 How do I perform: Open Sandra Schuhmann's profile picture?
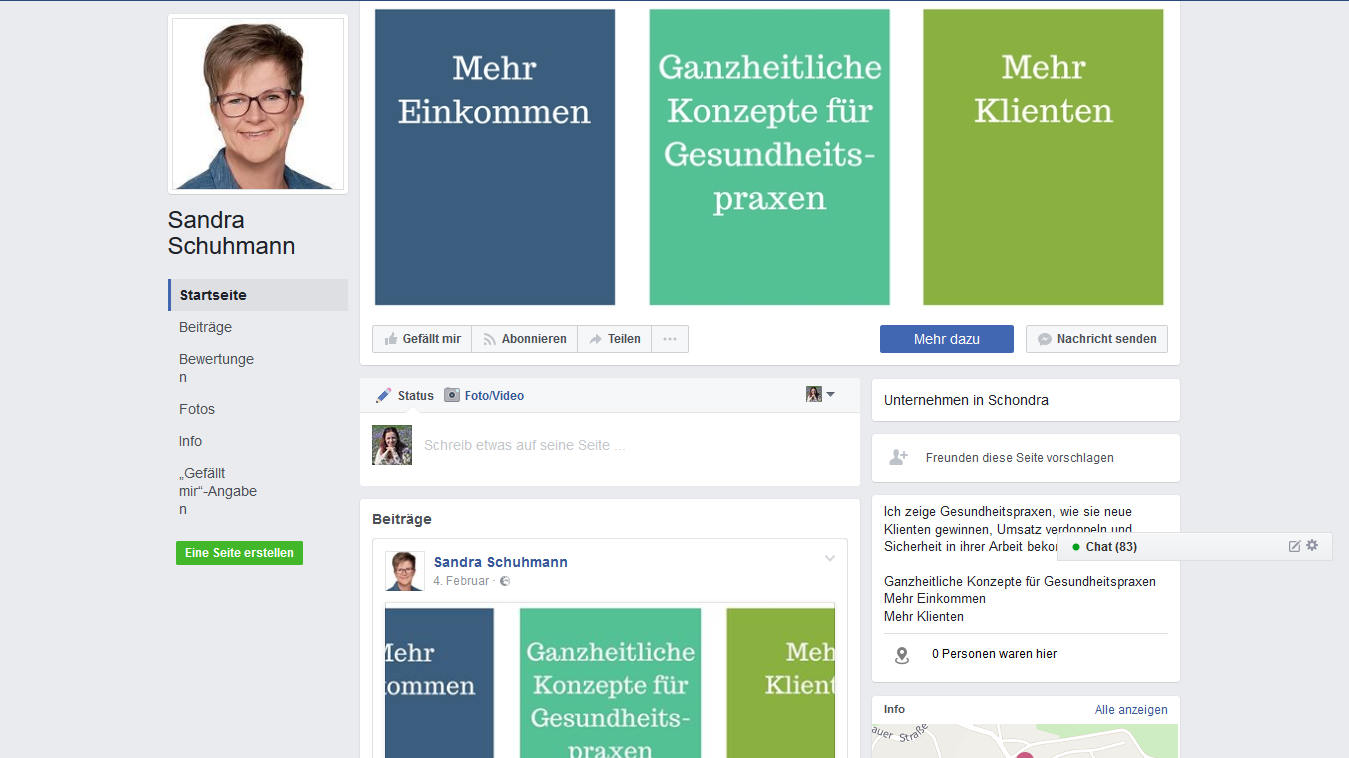click(258, 104)
